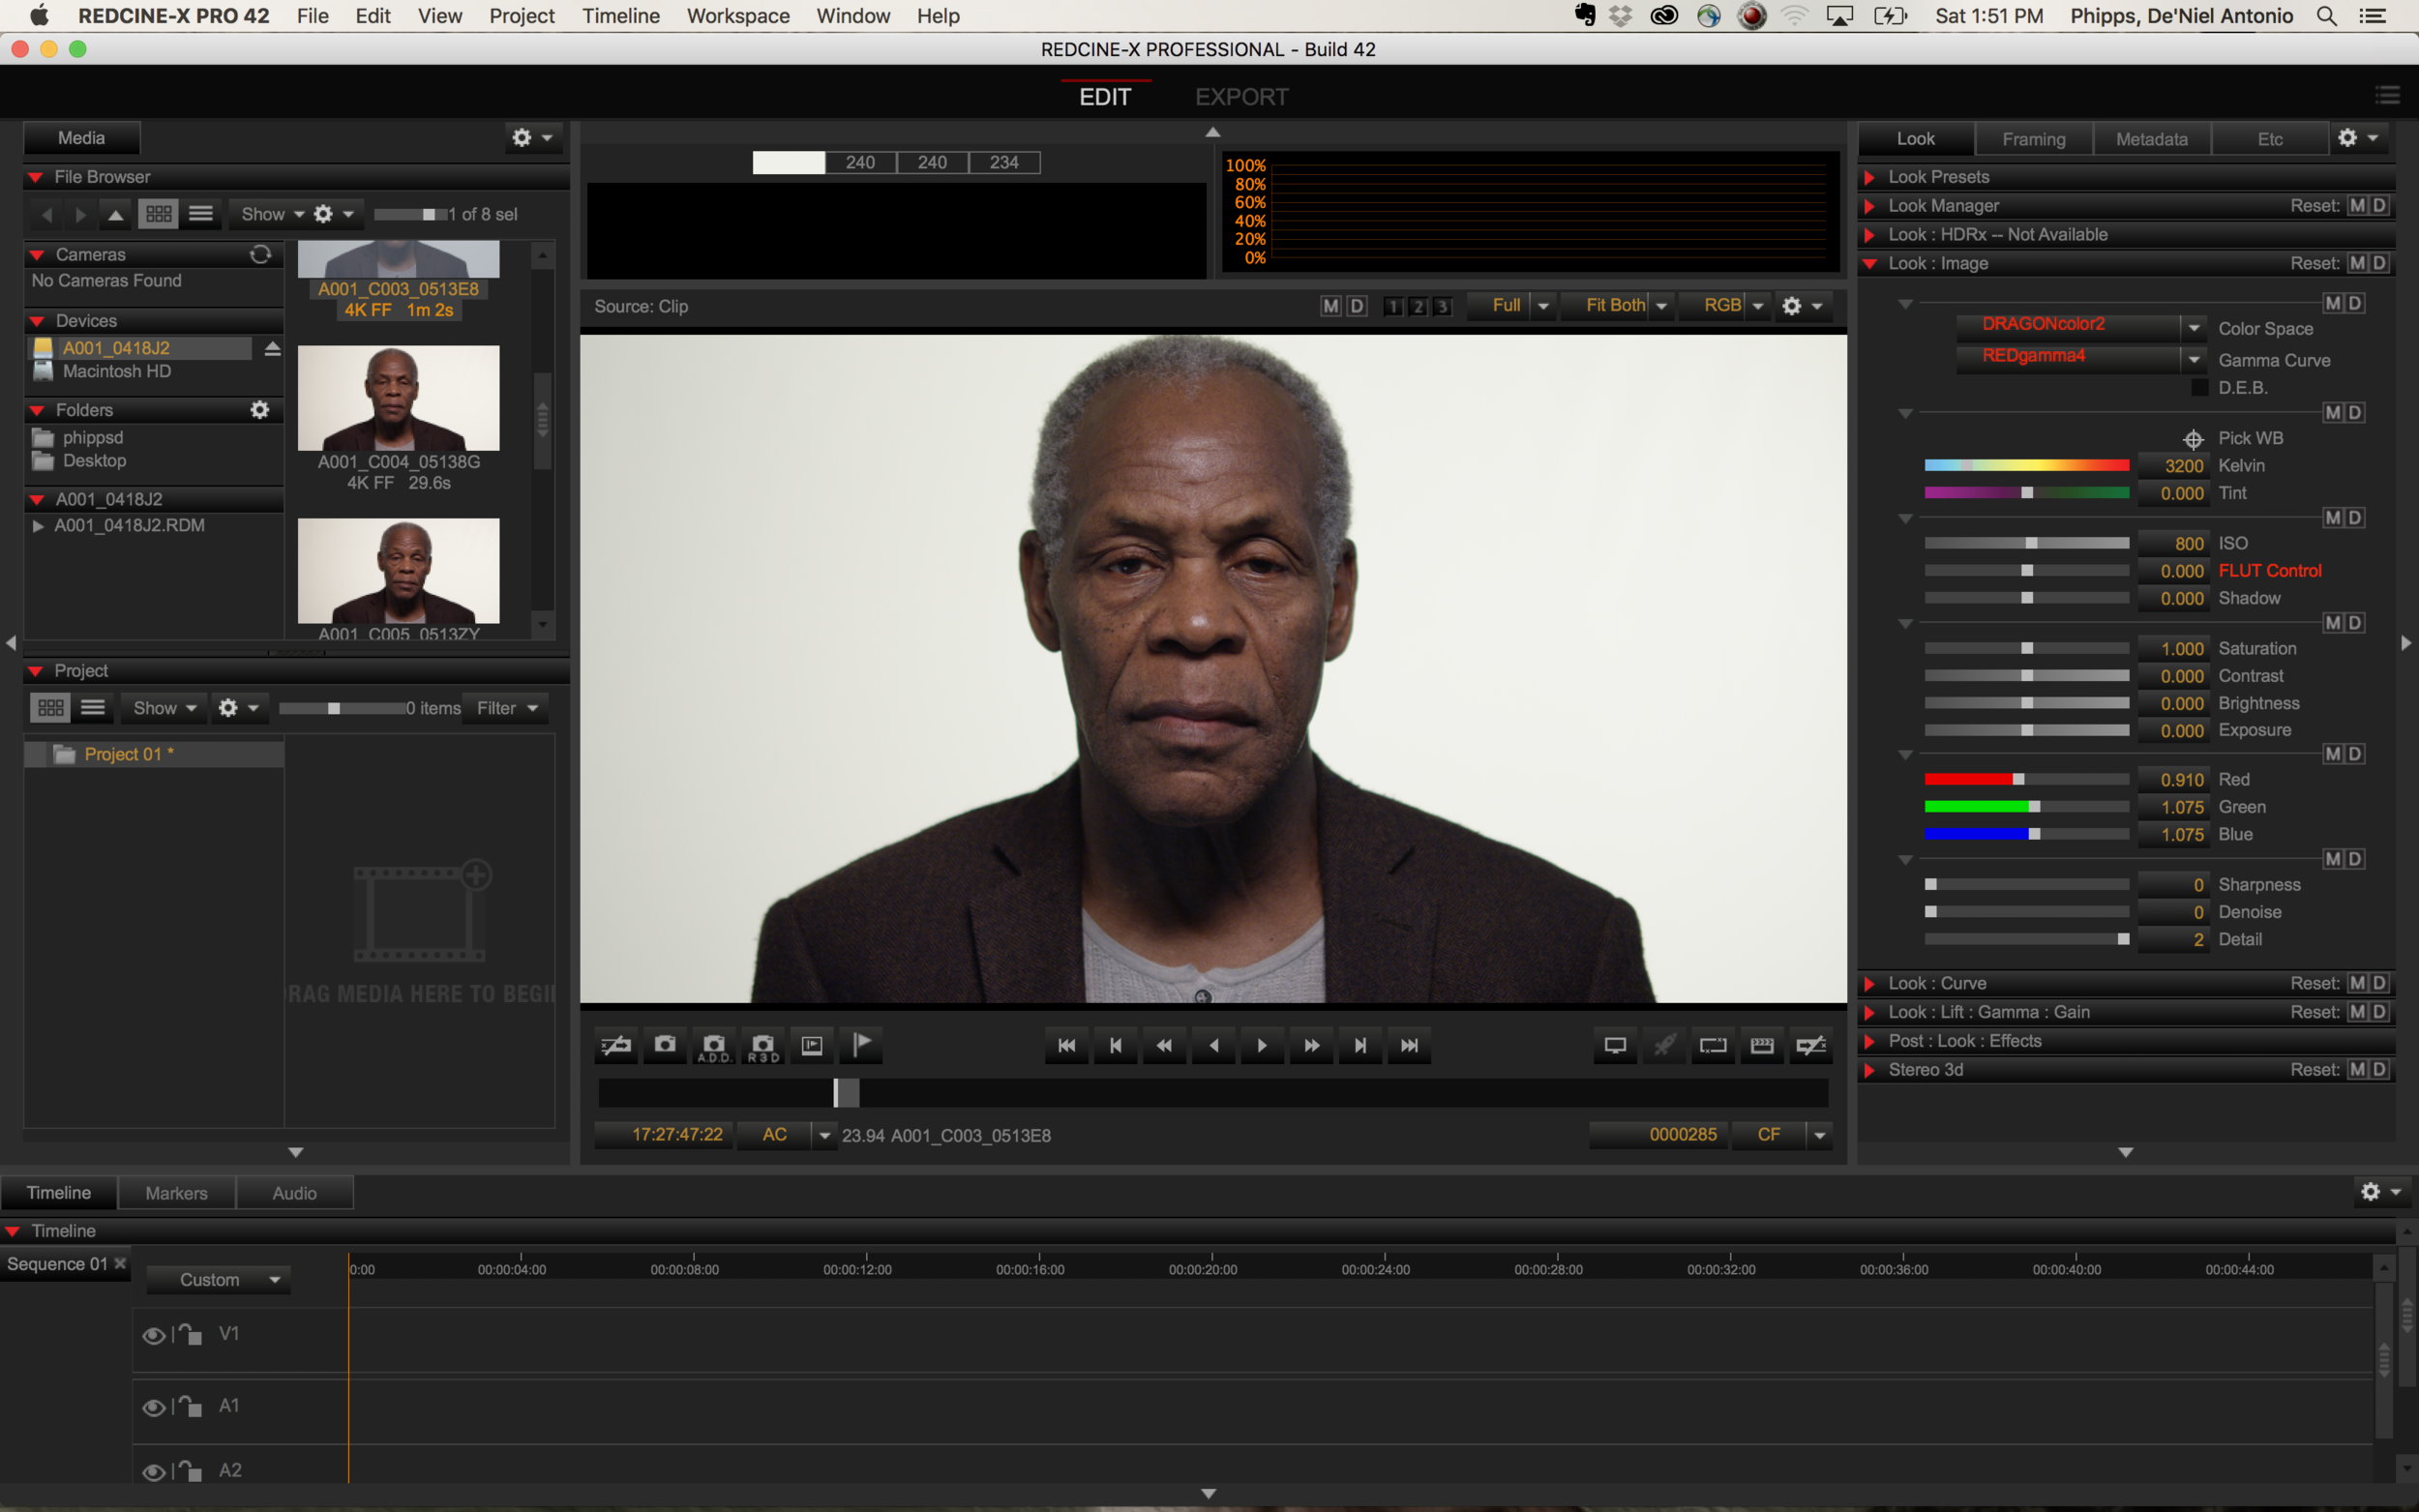This screenshot has width=2419, height=1512.
Task: Click the Pick WB crosshair icon
Action: click(x=2193, y=438)
